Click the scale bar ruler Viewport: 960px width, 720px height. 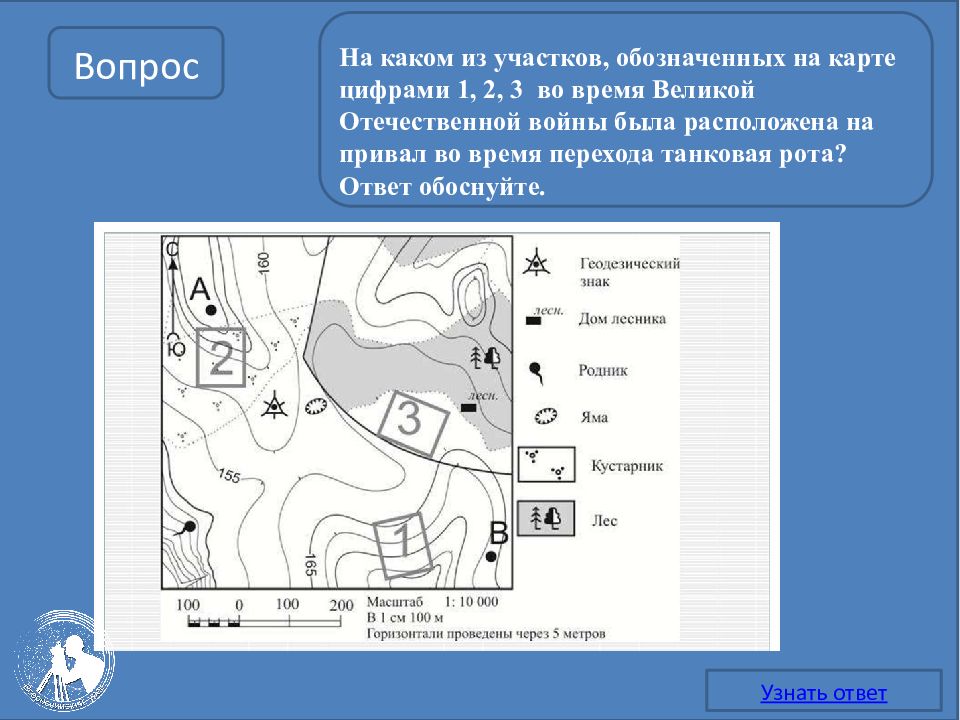coord(264,622)
